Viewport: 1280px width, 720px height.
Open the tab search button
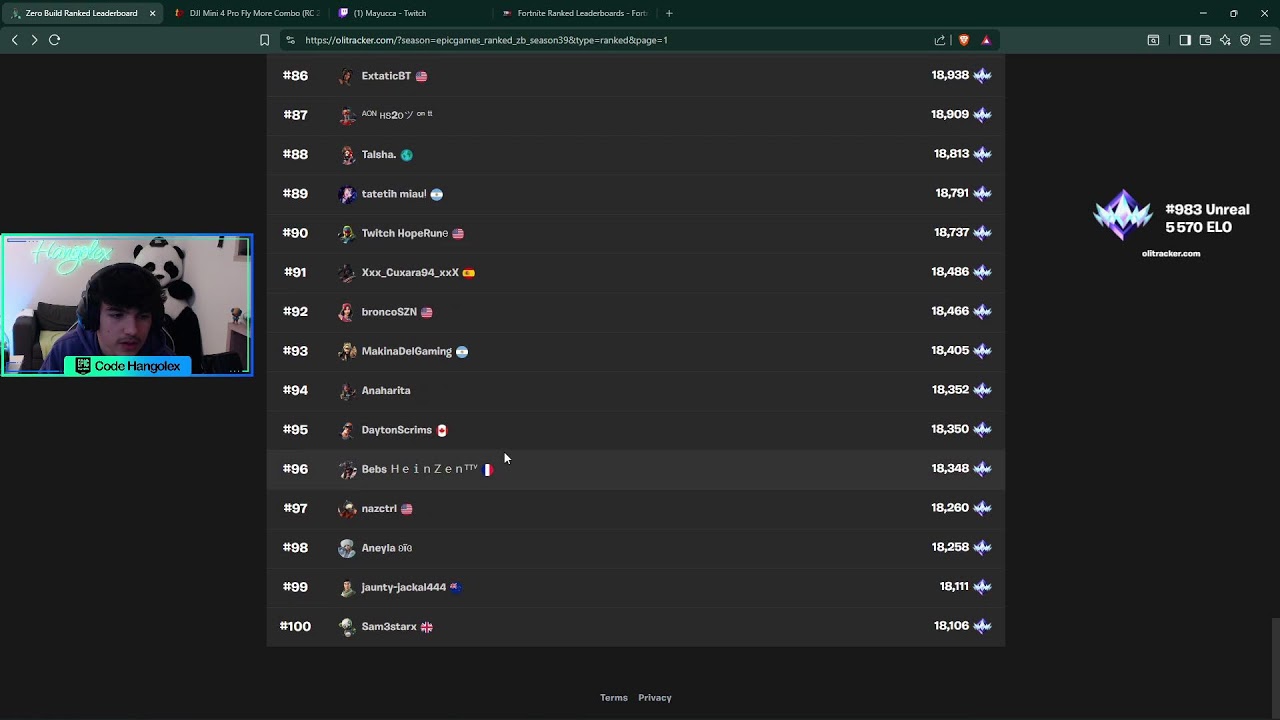click(x=1153, y=40)
